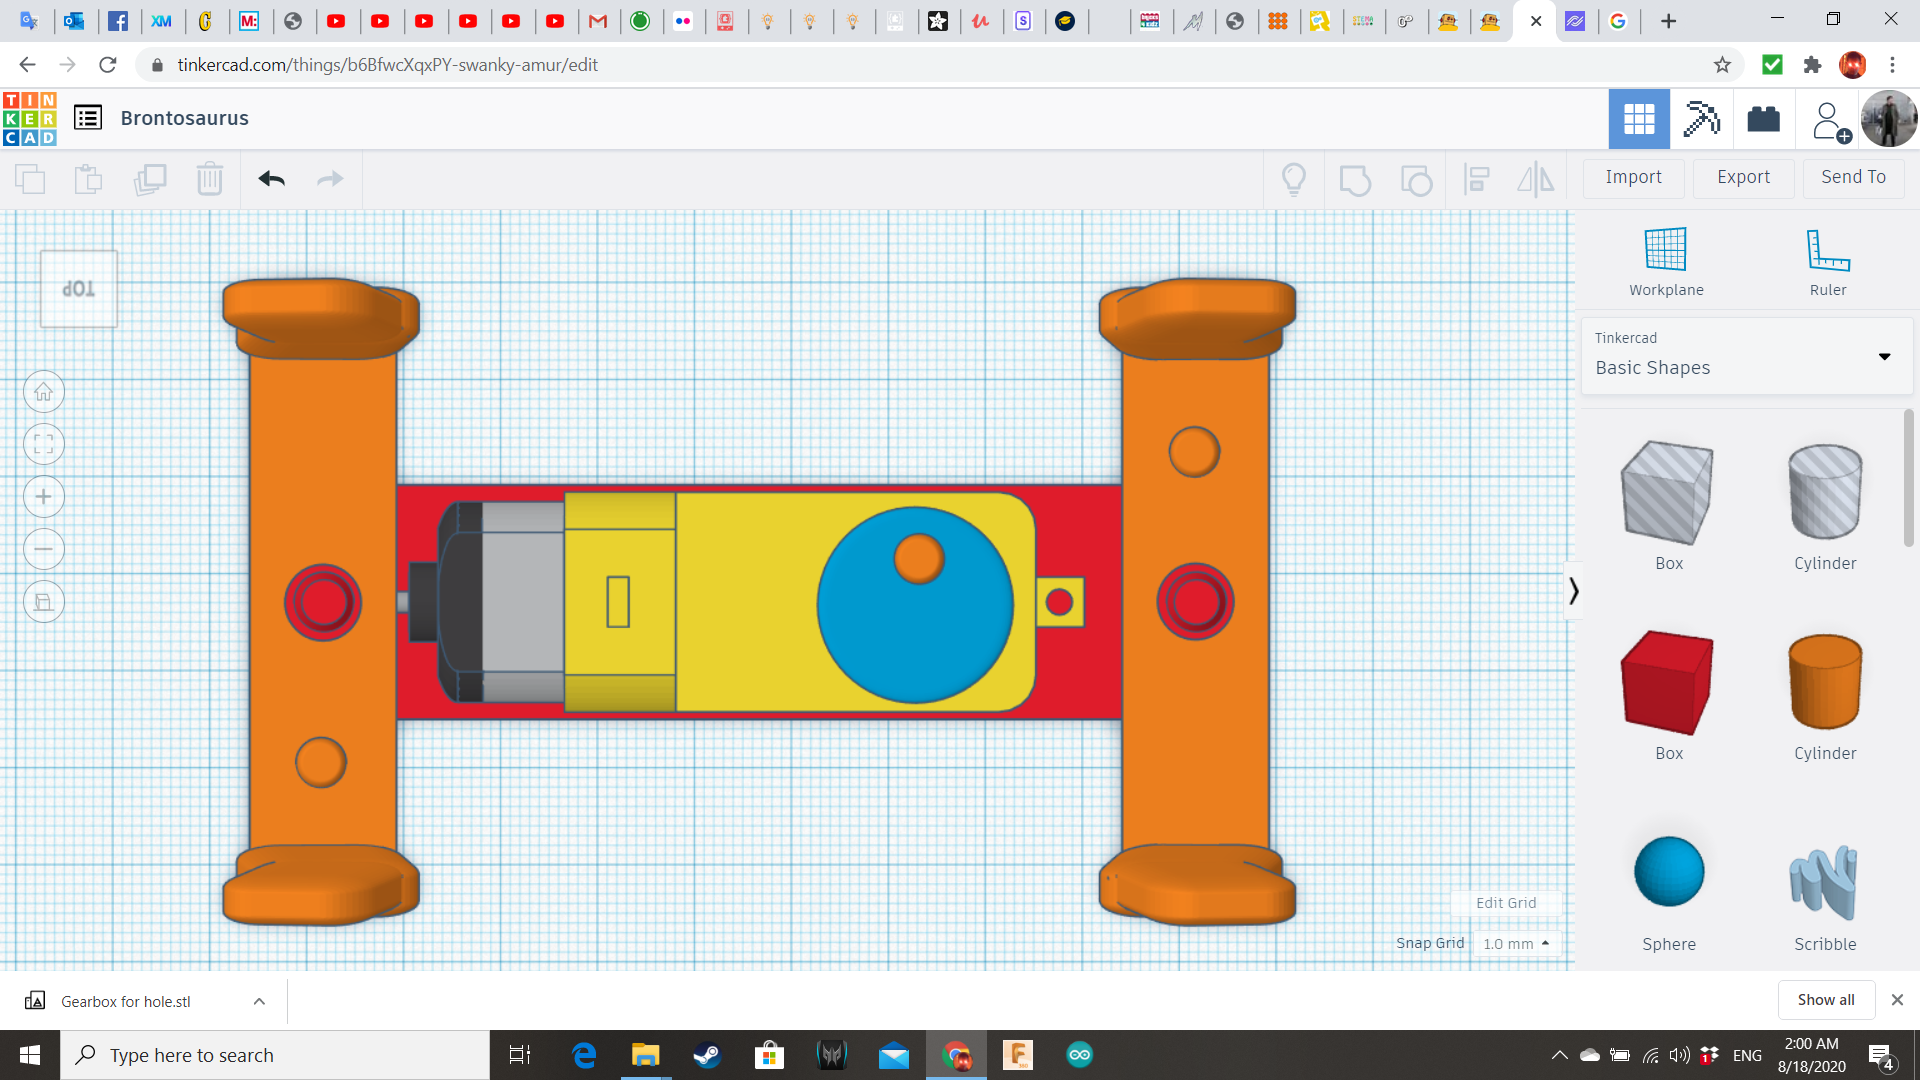Toggle bookmark star for this page
Viewport: 1920px width, 1080px height.
tap(1722, 65)
